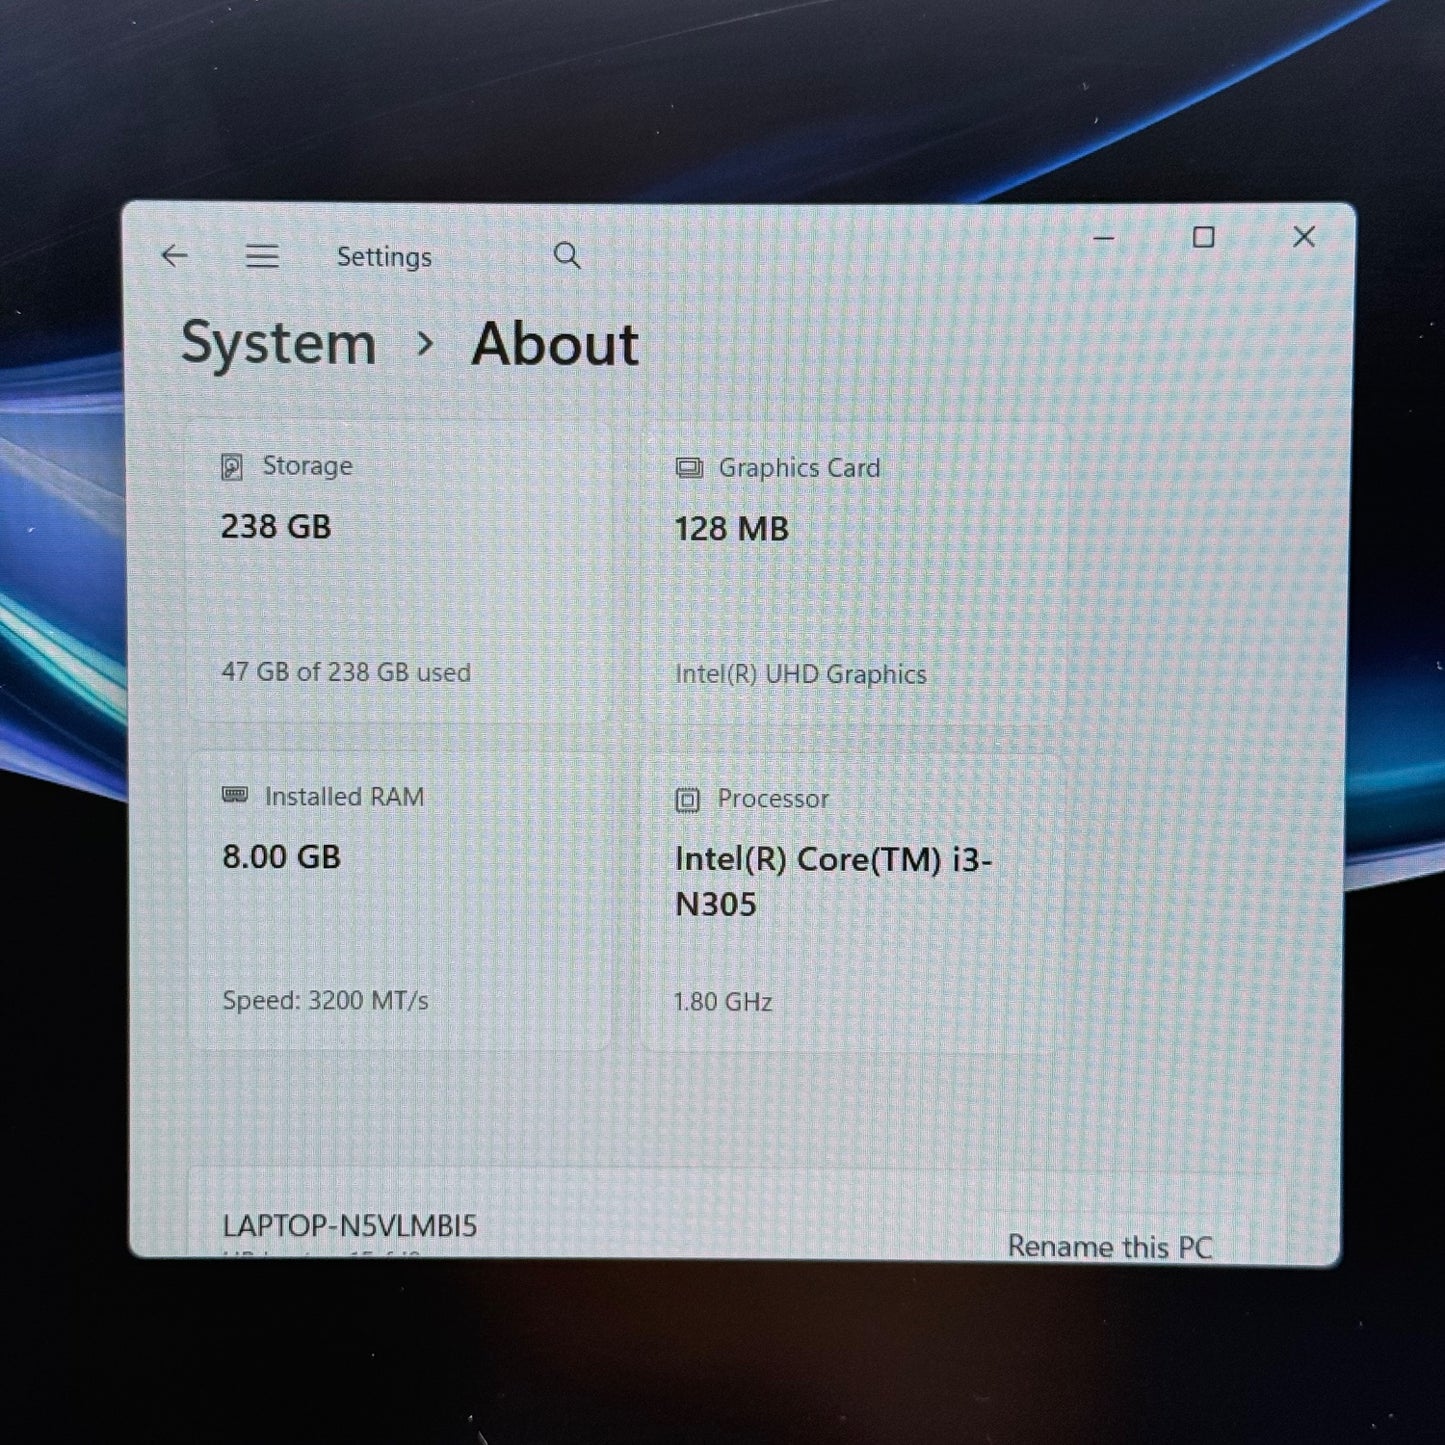Click the 47 GB usage text

tap(346, 673)
